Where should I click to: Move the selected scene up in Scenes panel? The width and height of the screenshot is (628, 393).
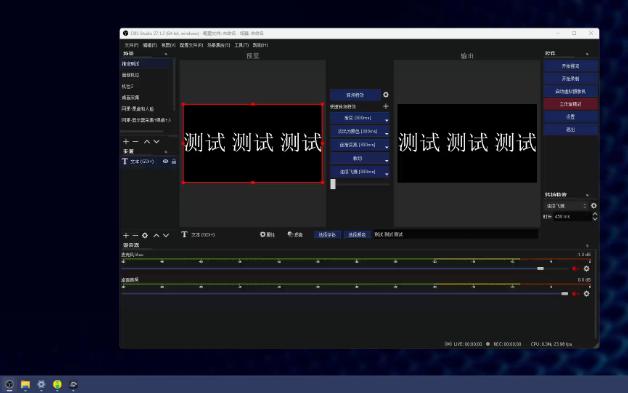[x=147, y=141]
